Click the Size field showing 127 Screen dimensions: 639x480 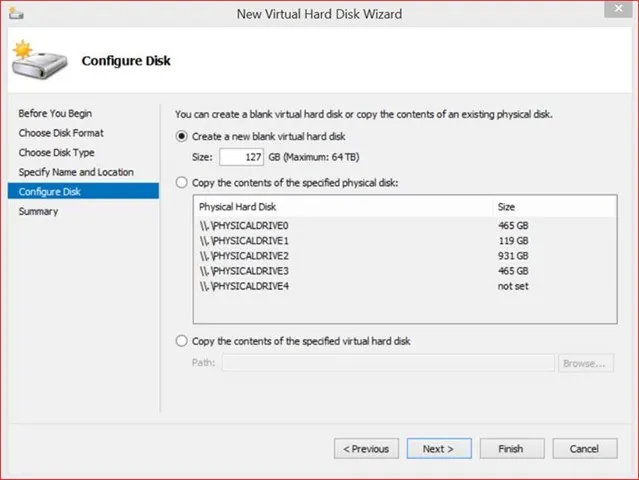tap(241, 157)
